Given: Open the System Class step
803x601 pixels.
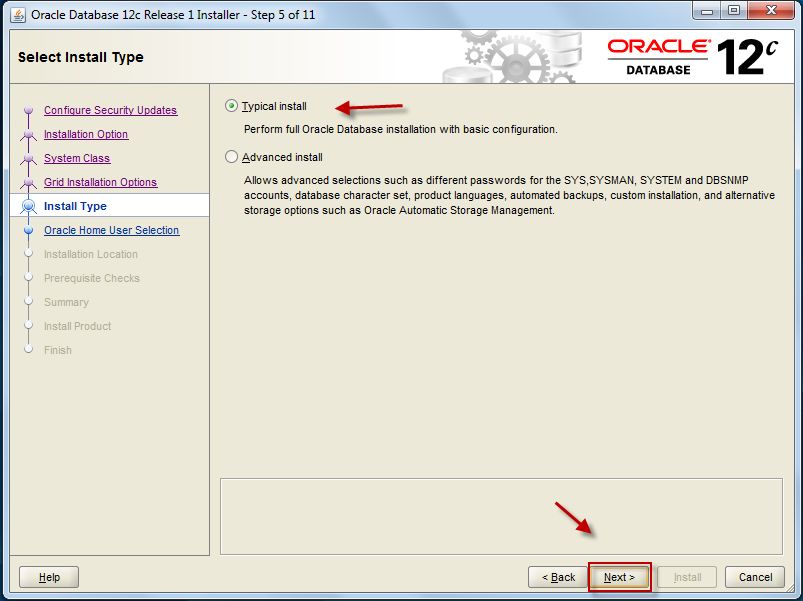Looking at the screenshot, I should (x=80, y=158).
